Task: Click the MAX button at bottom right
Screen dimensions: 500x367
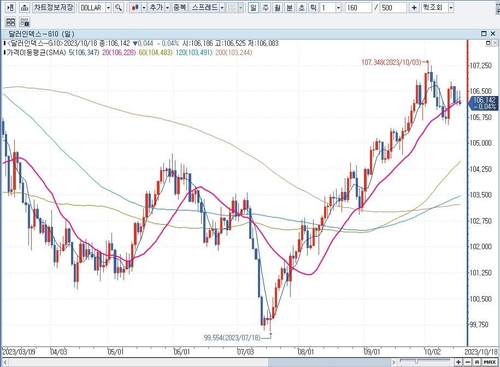Action: click(490, 362)
